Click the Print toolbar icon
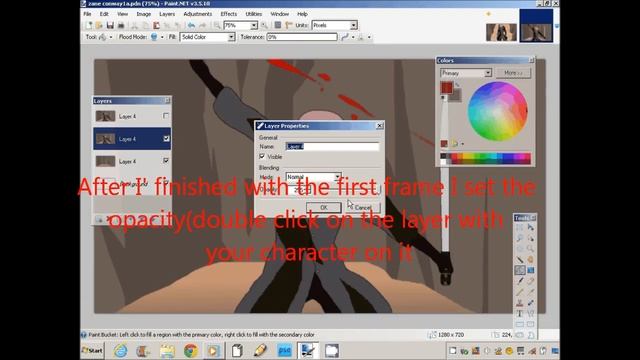 tap(121, 25)
